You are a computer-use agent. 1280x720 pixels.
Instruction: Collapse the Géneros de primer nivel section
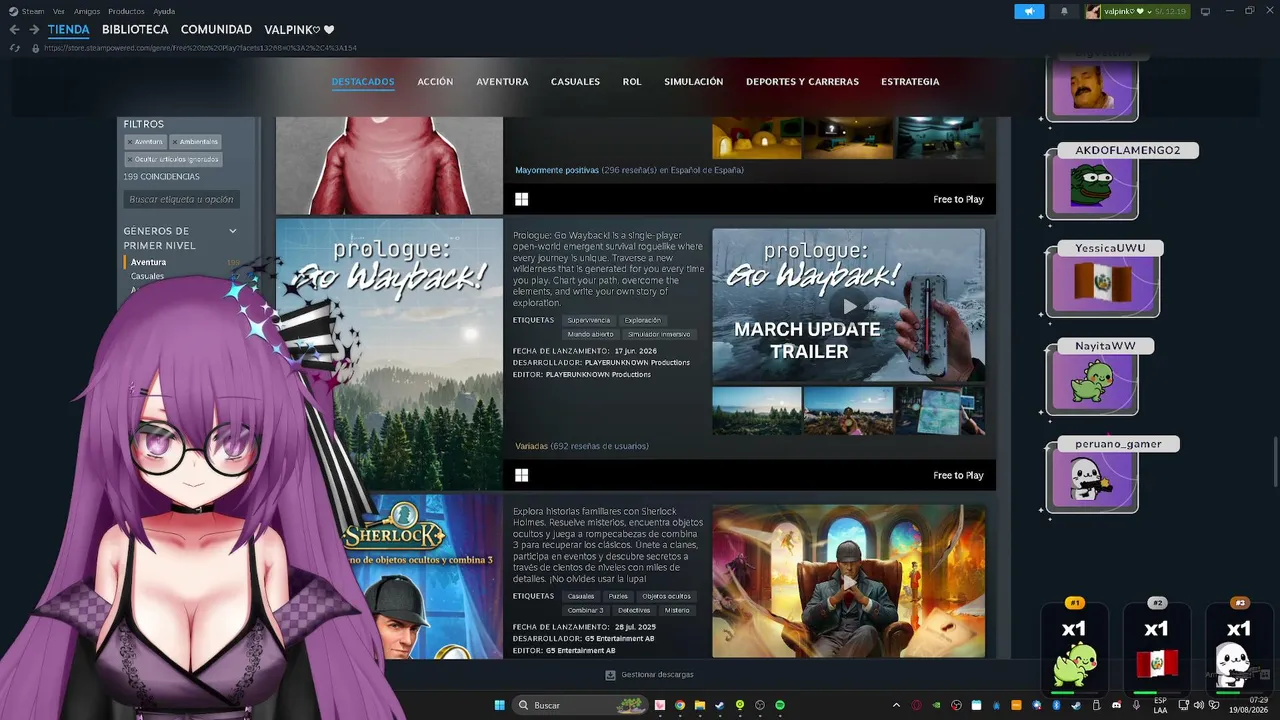tap(233, 231)
